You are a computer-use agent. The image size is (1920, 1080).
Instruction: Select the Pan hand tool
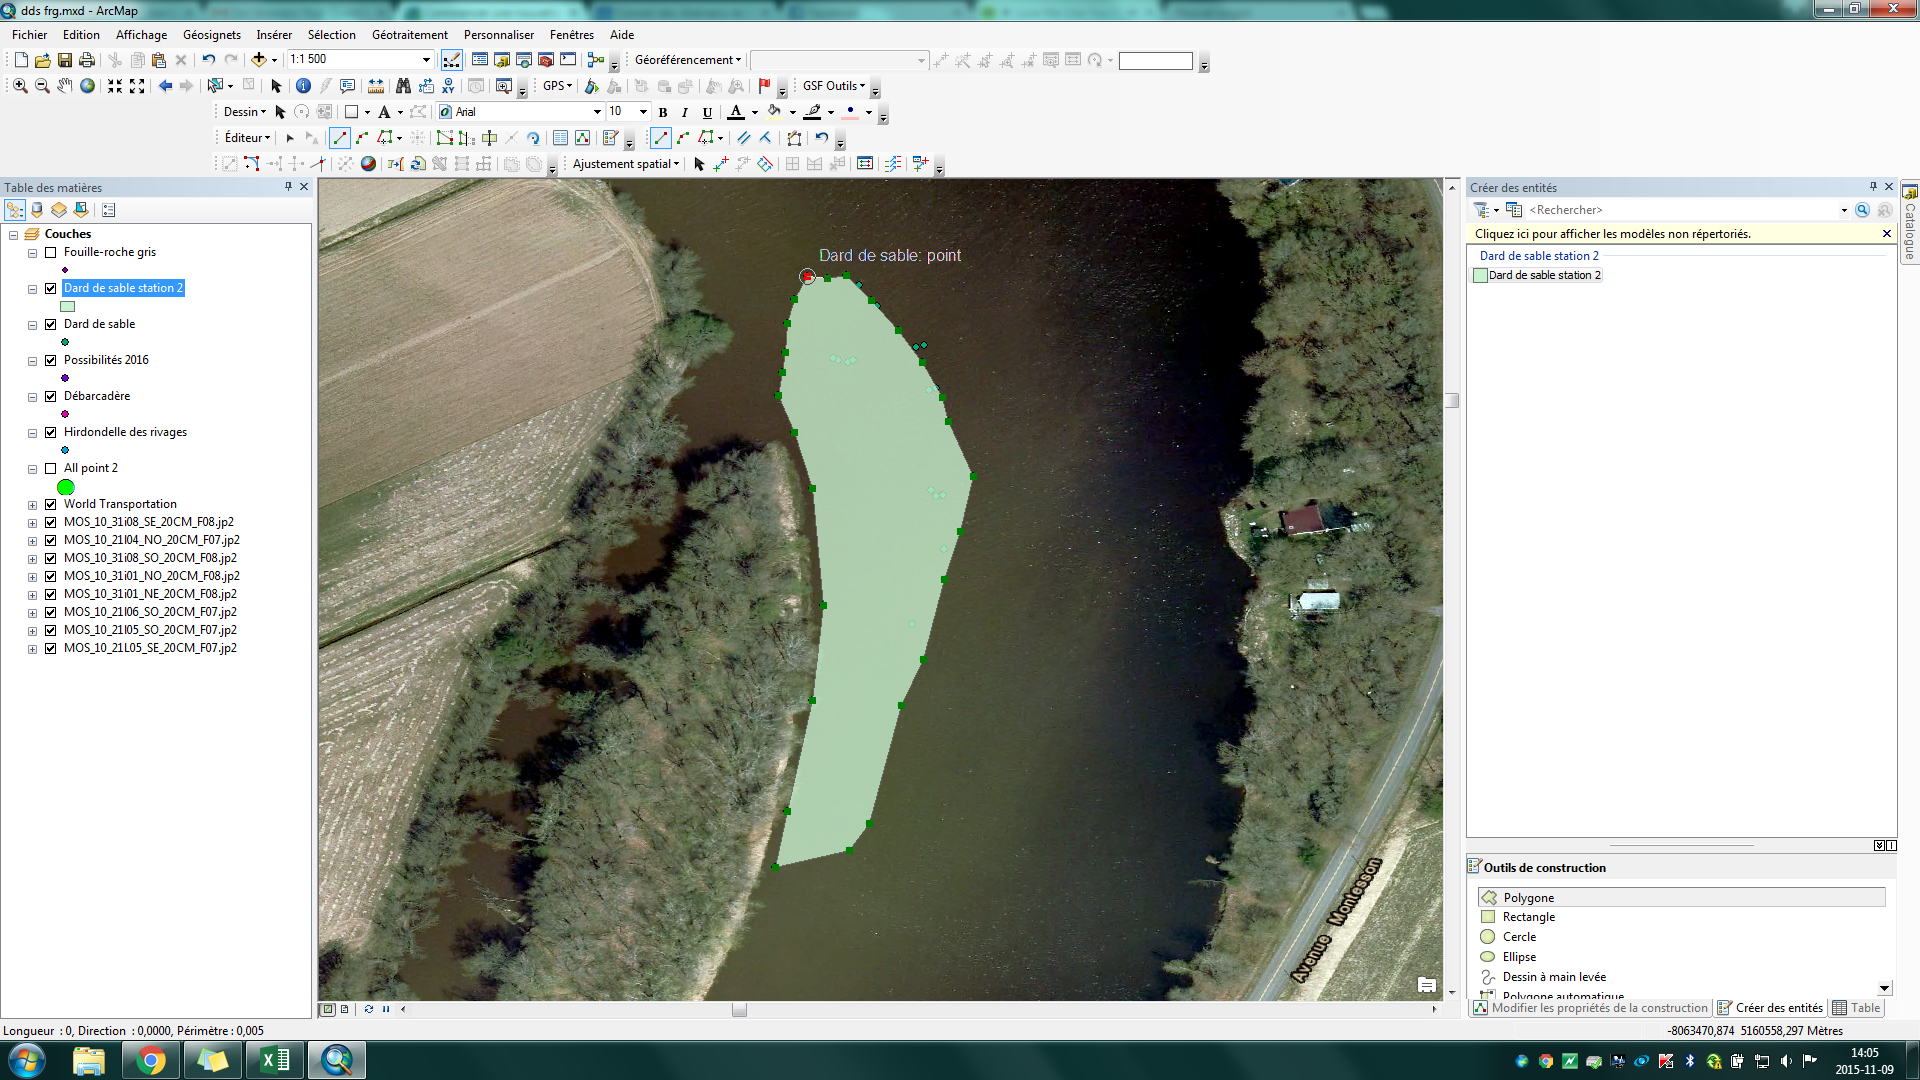[x=65, y=86]
